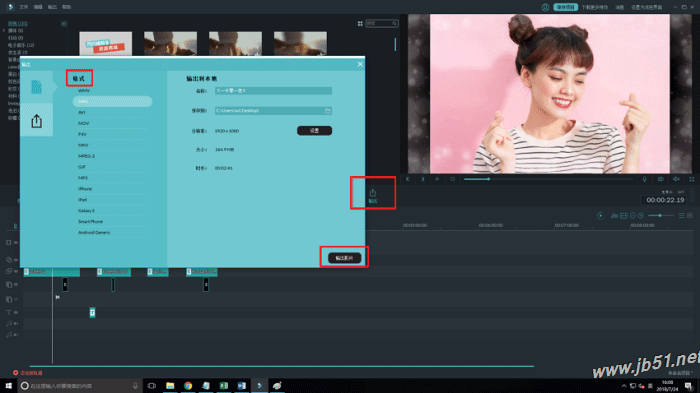Add a new track at the bottom left
Viewport: 700px width, 393px height.
[28, 372]
